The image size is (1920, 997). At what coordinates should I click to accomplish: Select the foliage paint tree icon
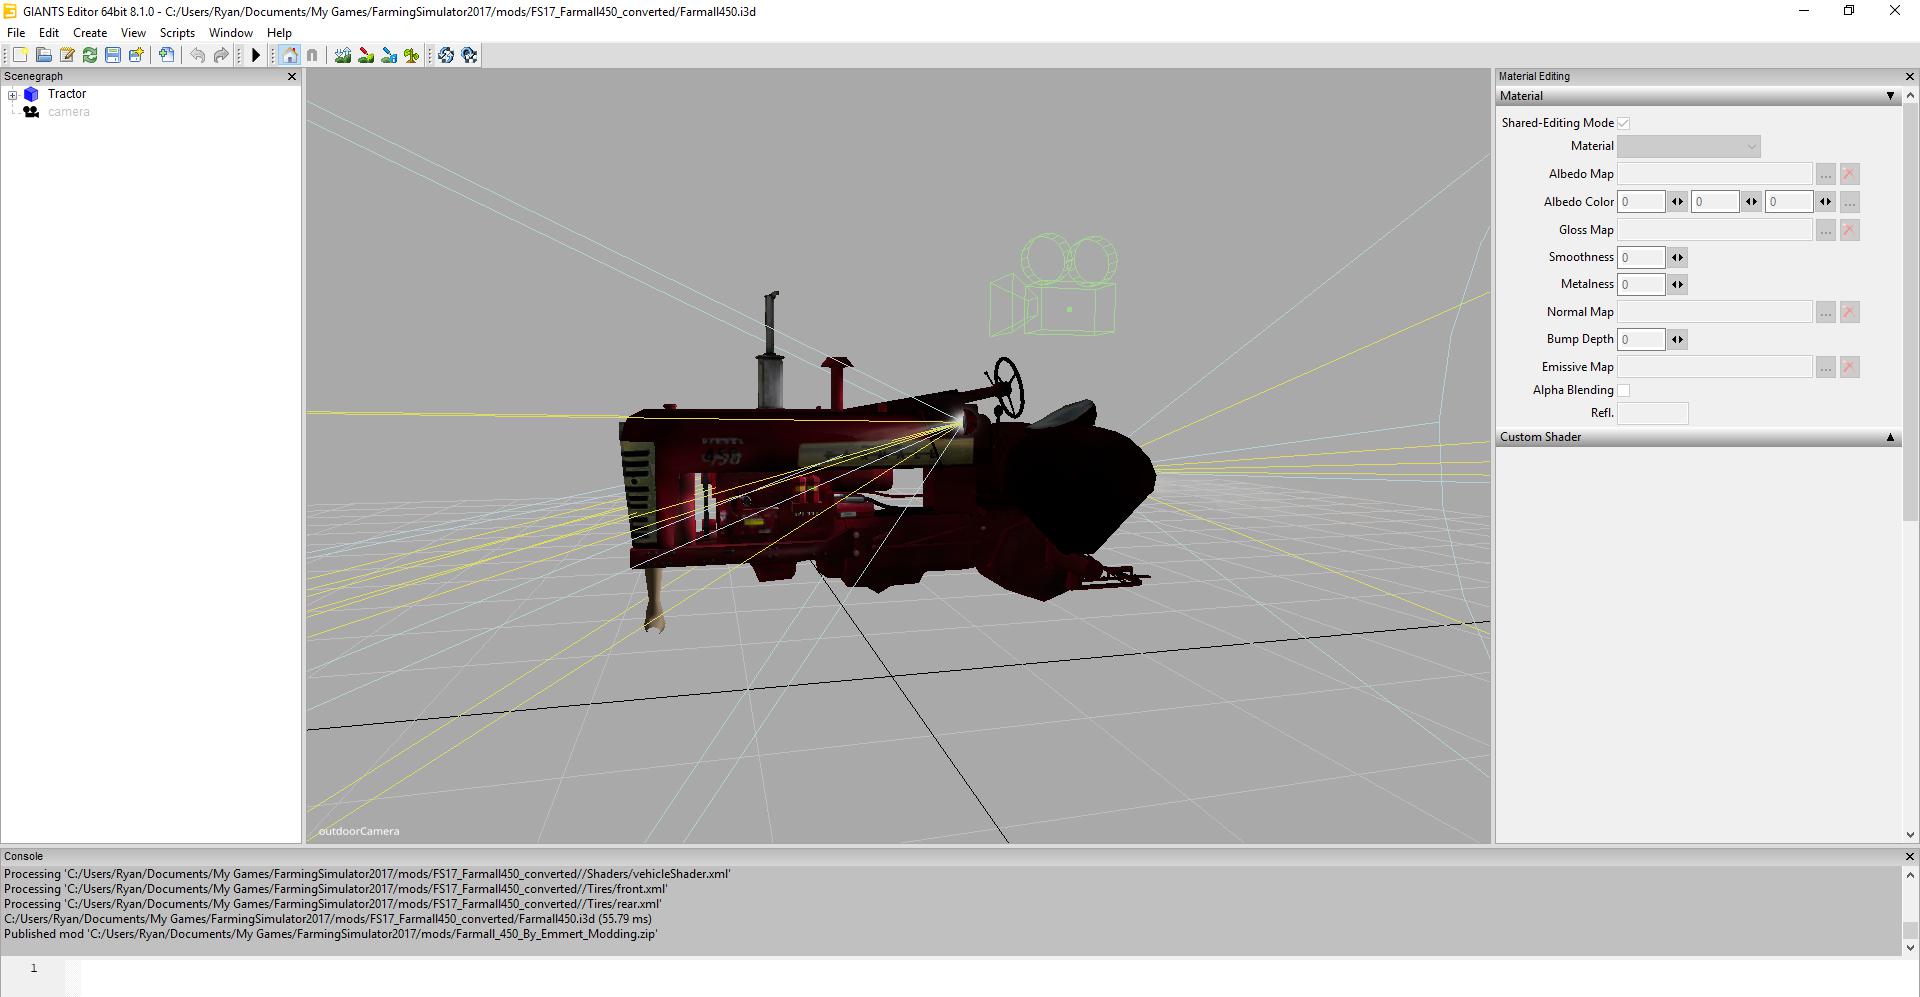(x=411, y=55)
